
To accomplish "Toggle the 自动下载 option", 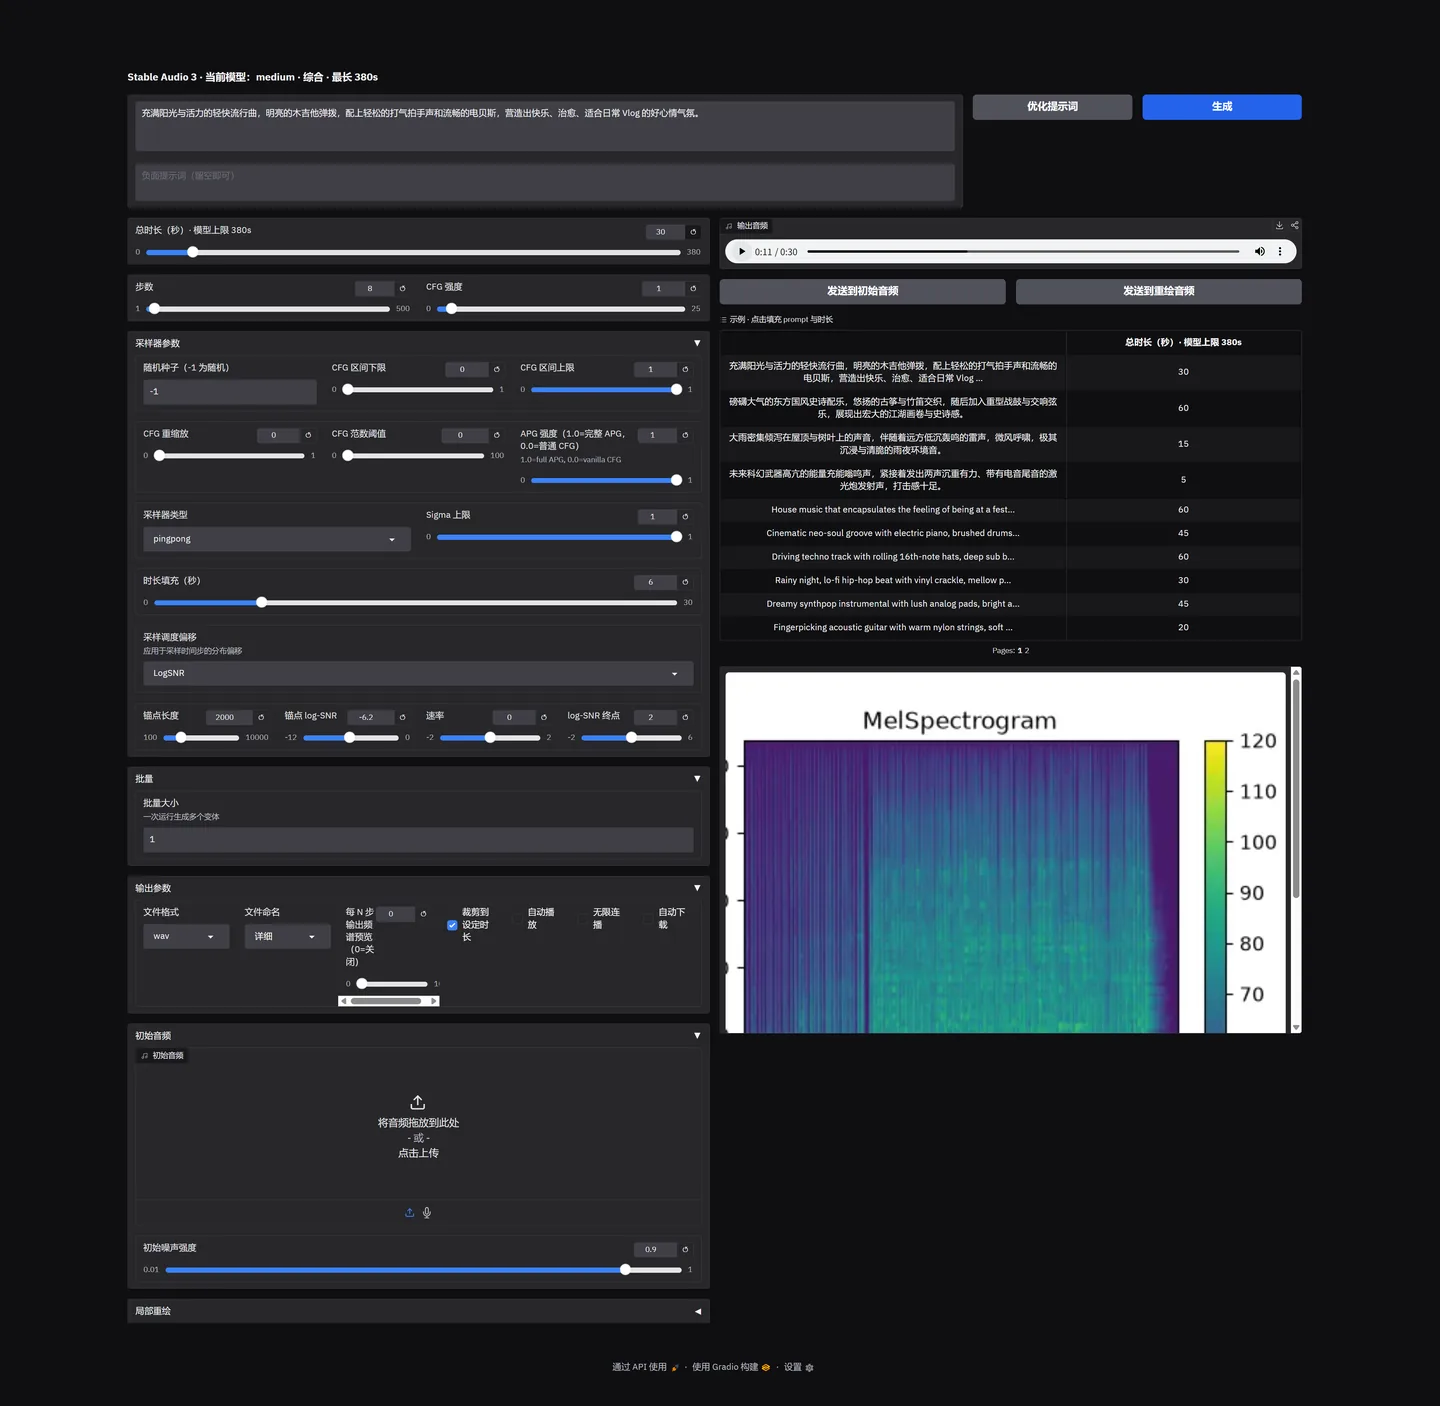I will 649,919.
